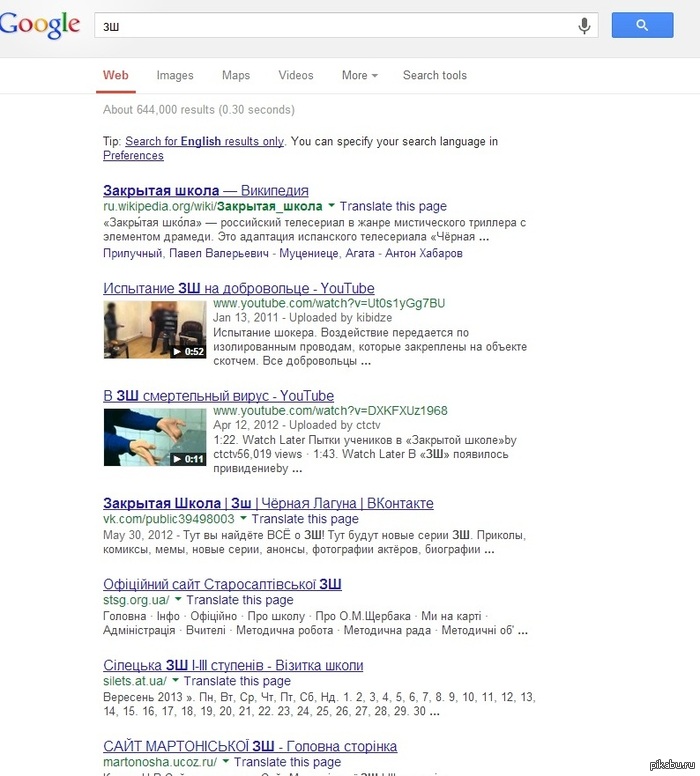
Task: Open 'В ЗШ смертельный вирус - YouTube' result
Action: (218, 396)
